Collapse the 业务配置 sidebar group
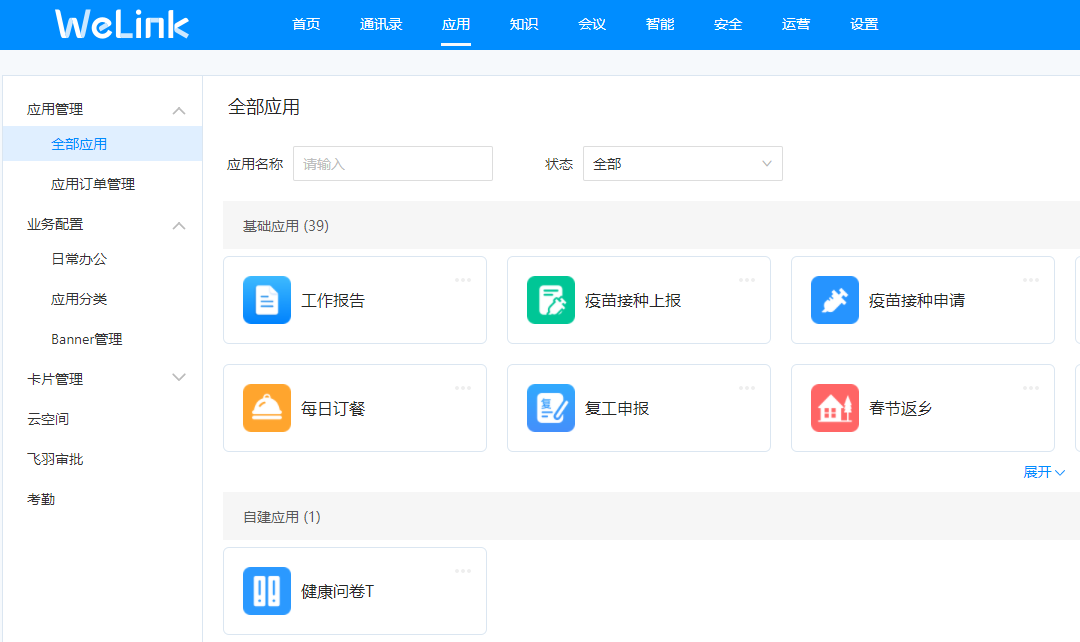 (x=179, y=225)
